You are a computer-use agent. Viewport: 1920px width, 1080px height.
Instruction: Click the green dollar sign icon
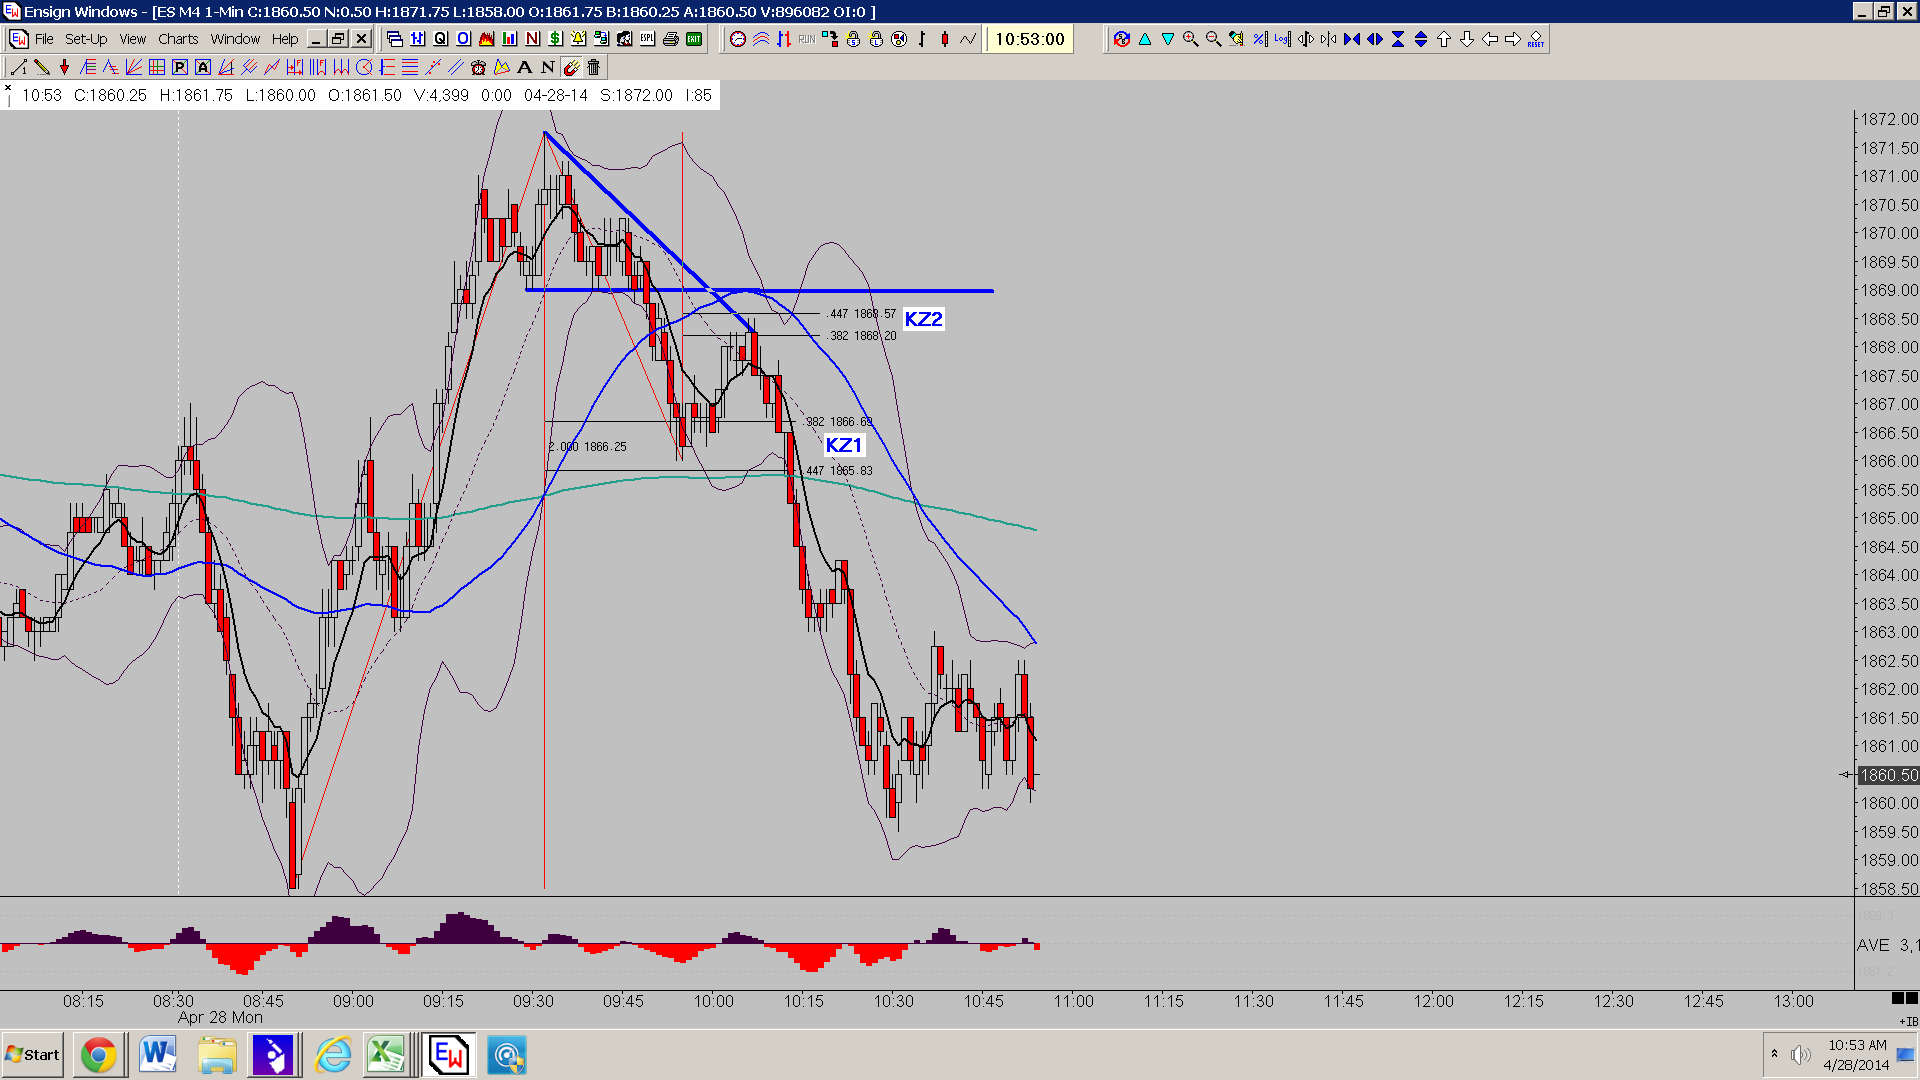coord(555,39)
